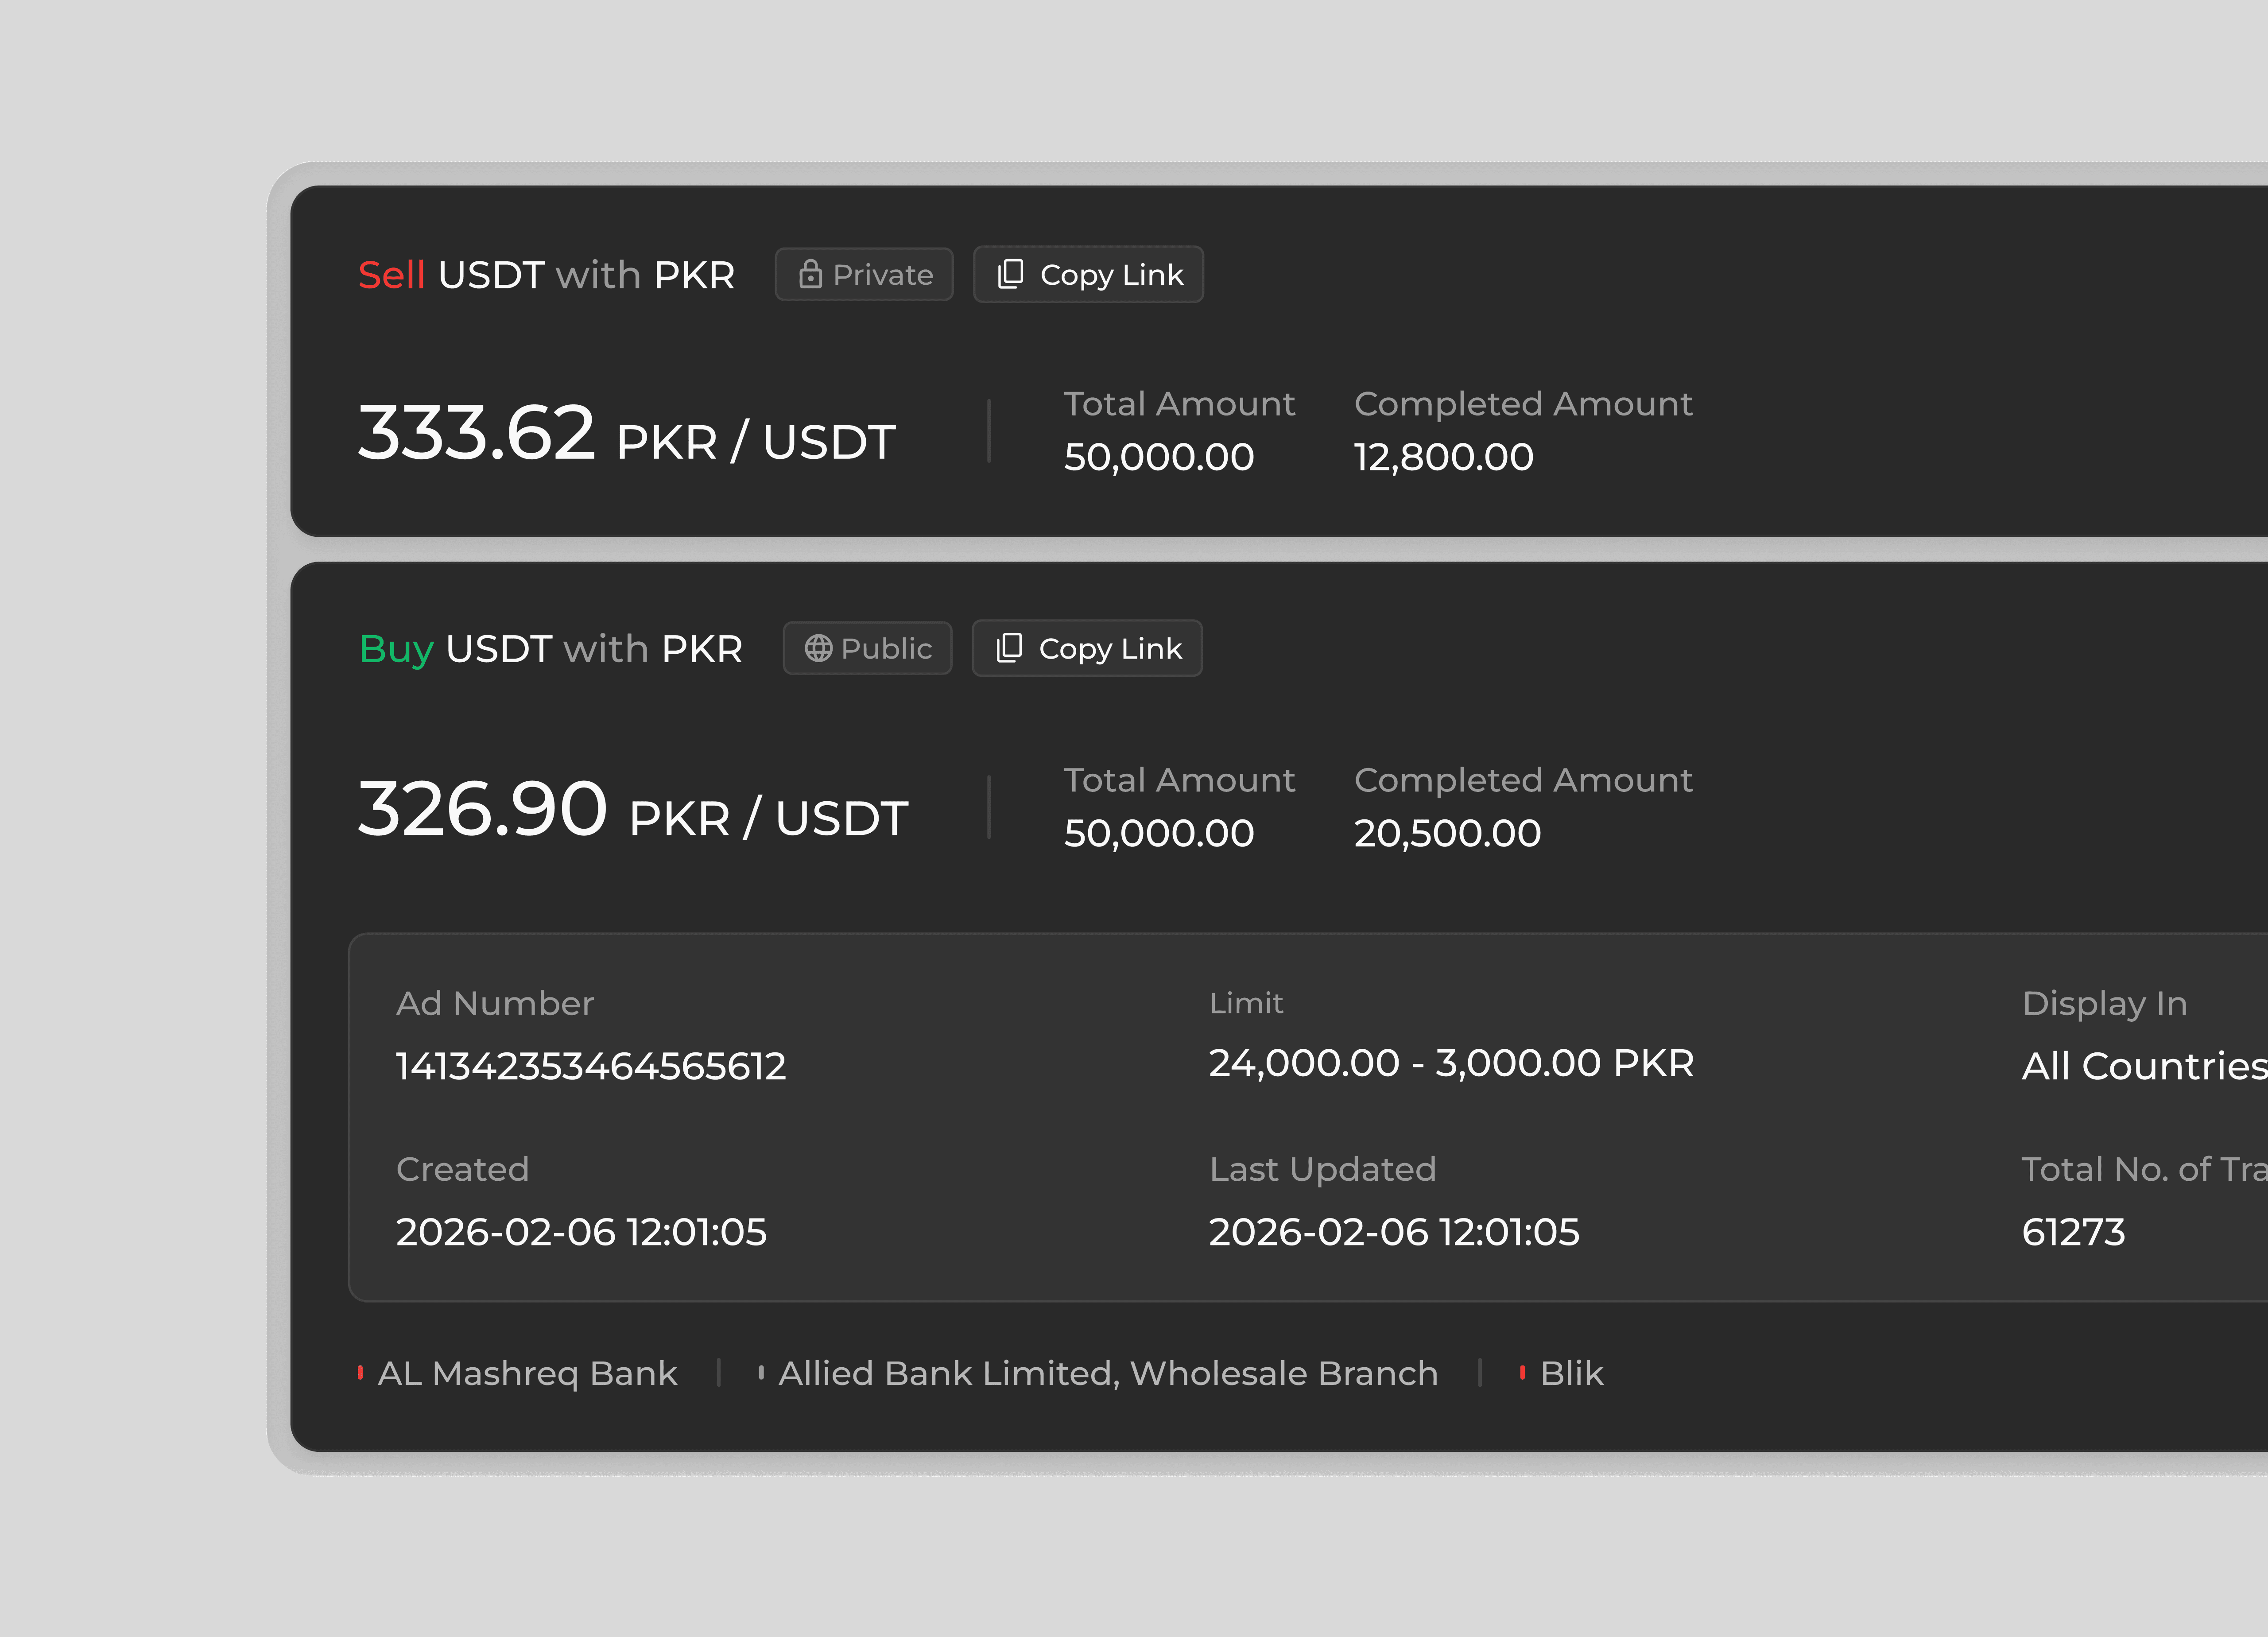Click copy icon in Sell ad's Copy Link

[x=1010, y=274]
